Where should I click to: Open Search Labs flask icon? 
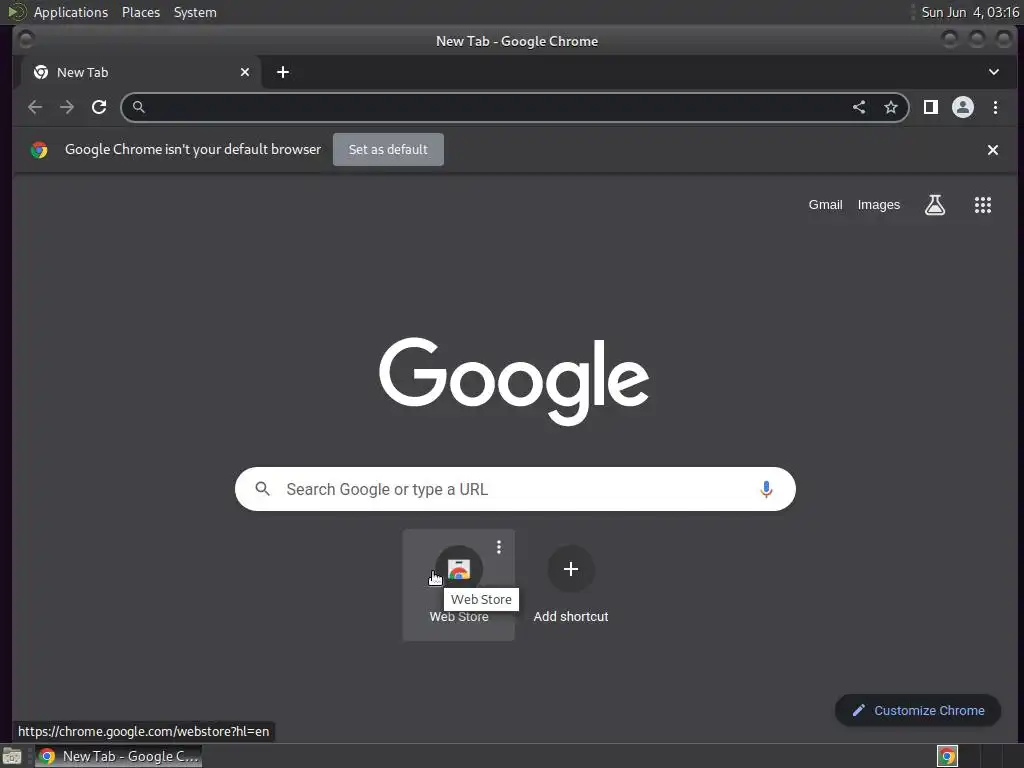click(x=935, y=205)
